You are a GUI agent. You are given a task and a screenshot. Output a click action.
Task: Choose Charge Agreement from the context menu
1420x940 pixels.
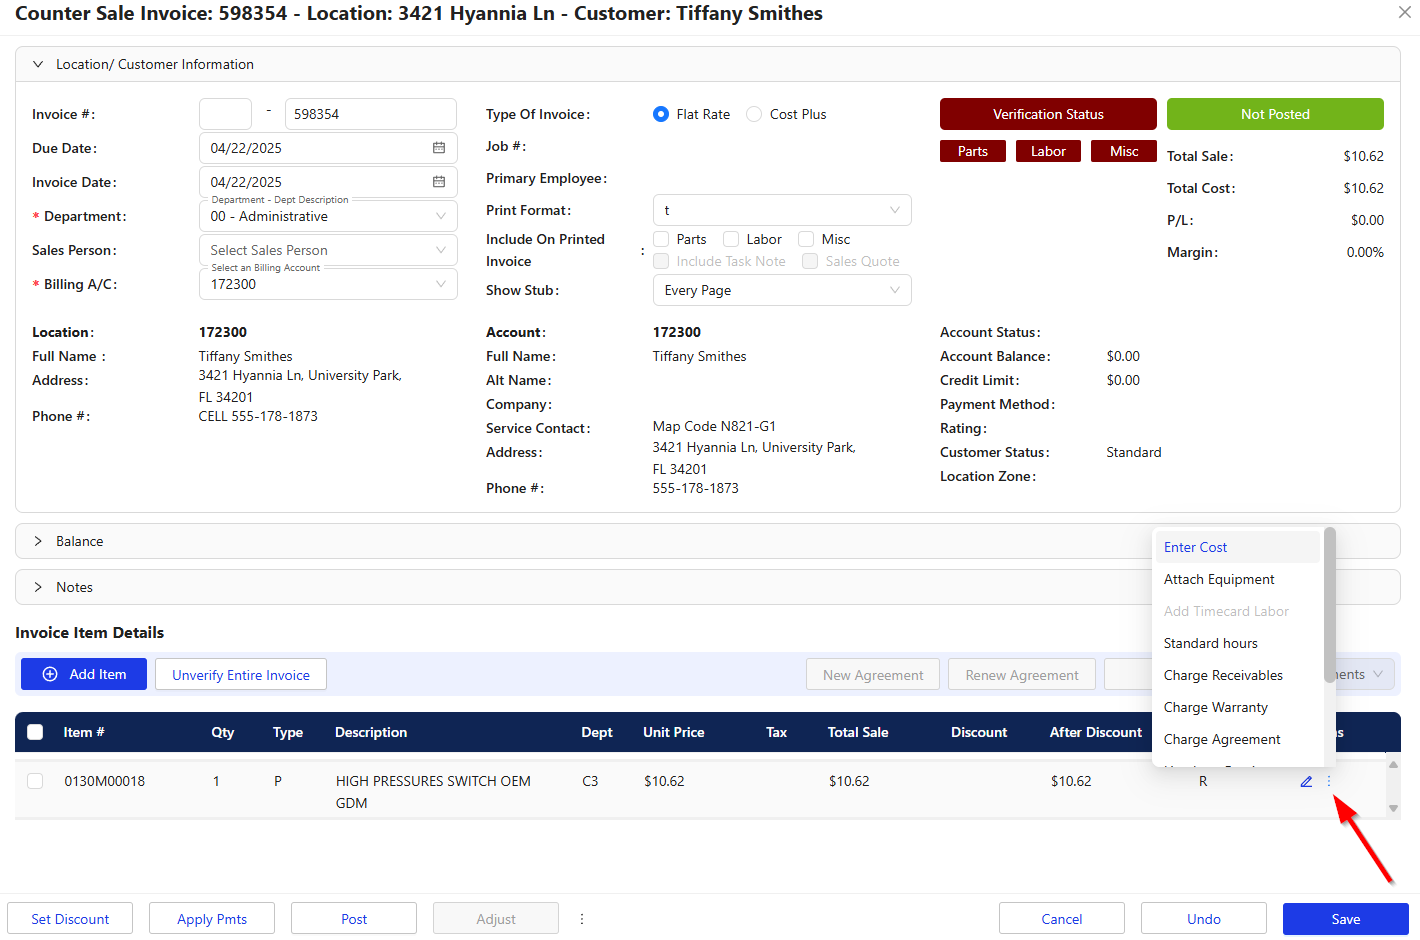[1238, 739]
